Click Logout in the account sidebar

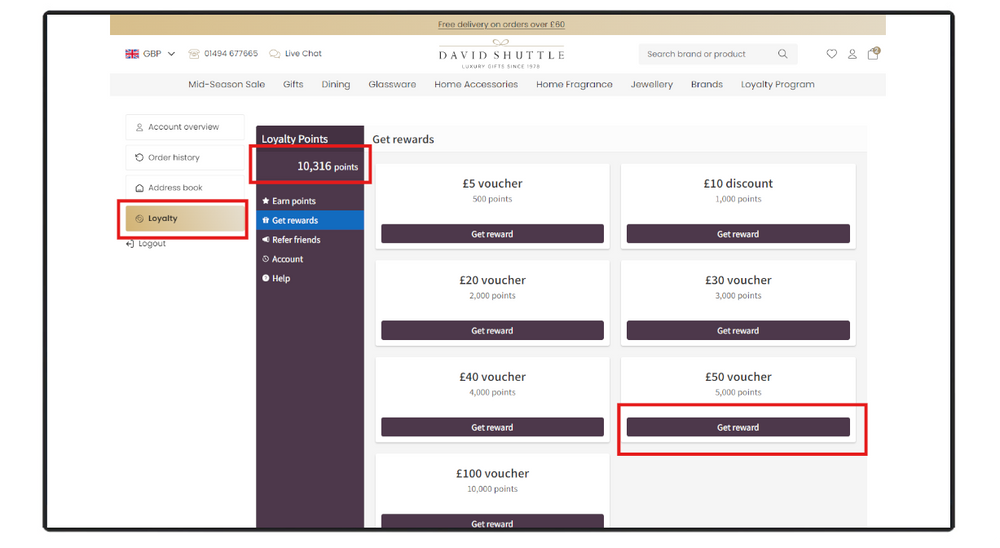(152, 244)
